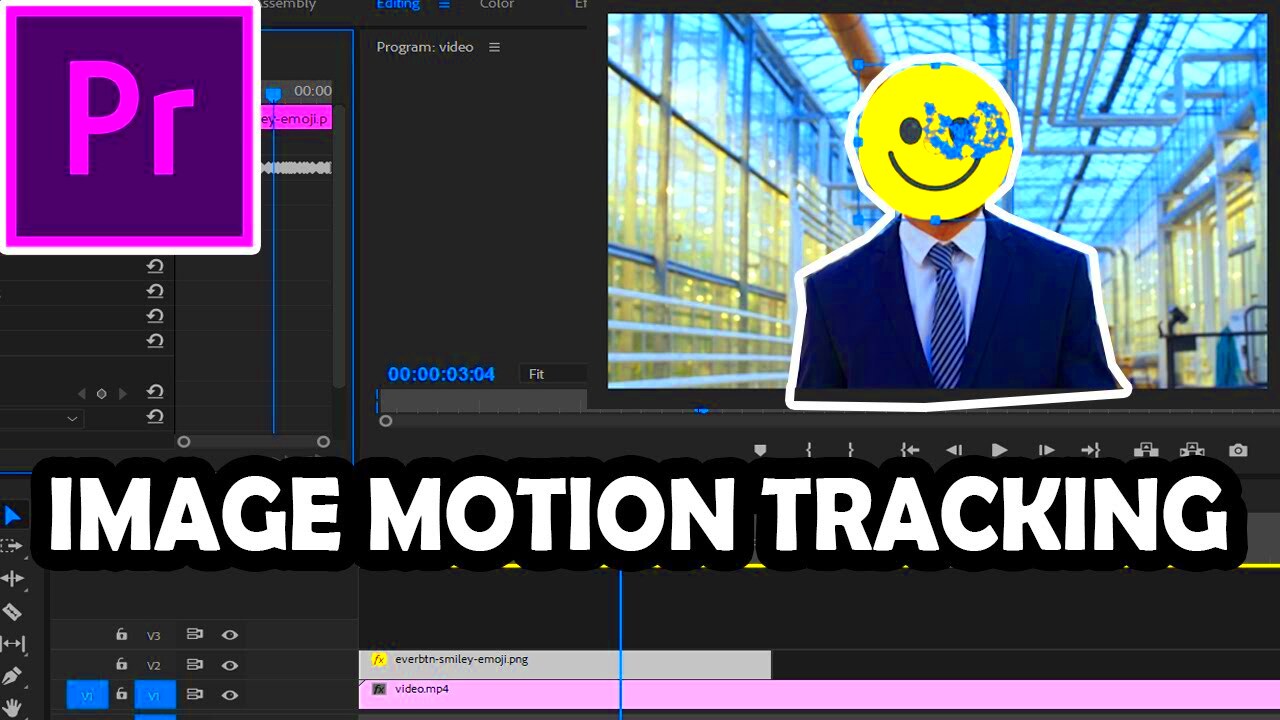Select the Hand tool
Image resolution: width=1280 pixels, height=720 pixels.
click(12, 707)
